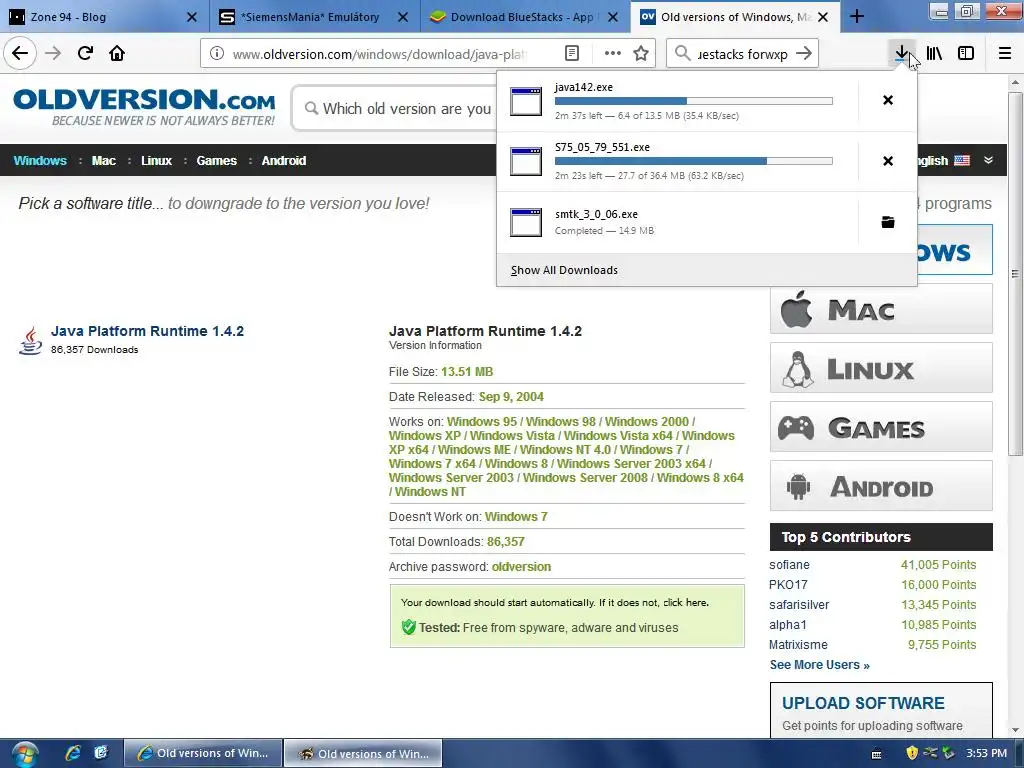Viewport: 1024px width, 768px height.
Task: Click S75_05_79_551.exe download progress bar
Action: [694, 161]
